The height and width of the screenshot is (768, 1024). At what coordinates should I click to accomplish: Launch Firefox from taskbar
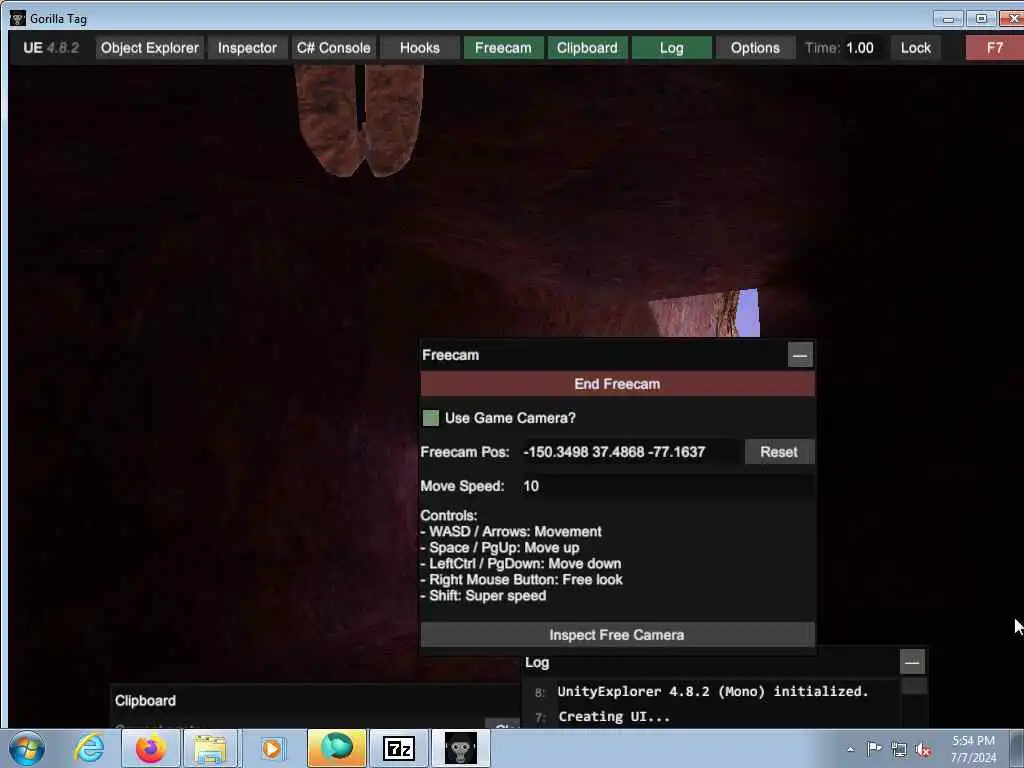pos(151,748)
